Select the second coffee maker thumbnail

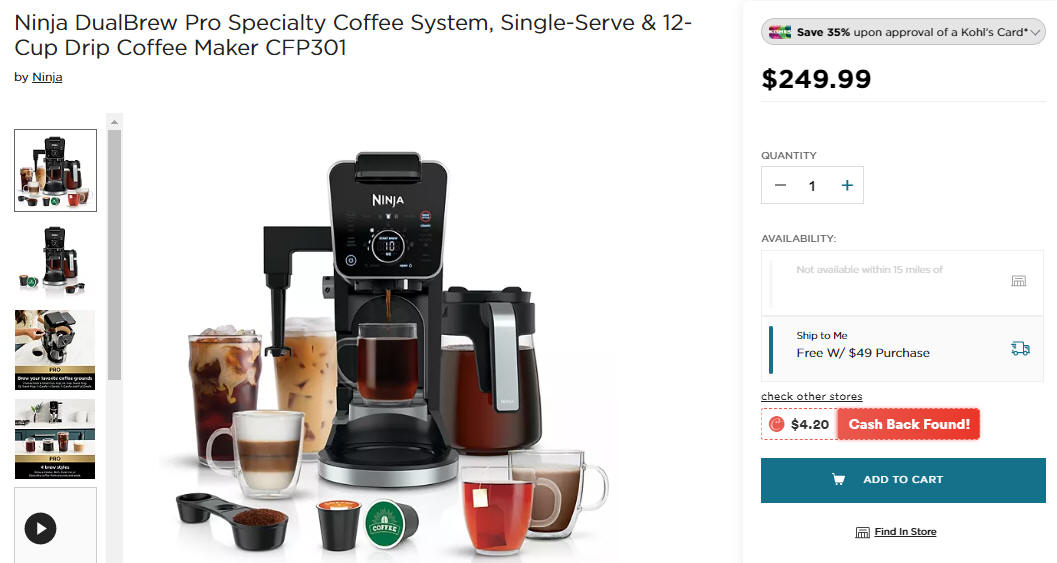coord(55,260)
